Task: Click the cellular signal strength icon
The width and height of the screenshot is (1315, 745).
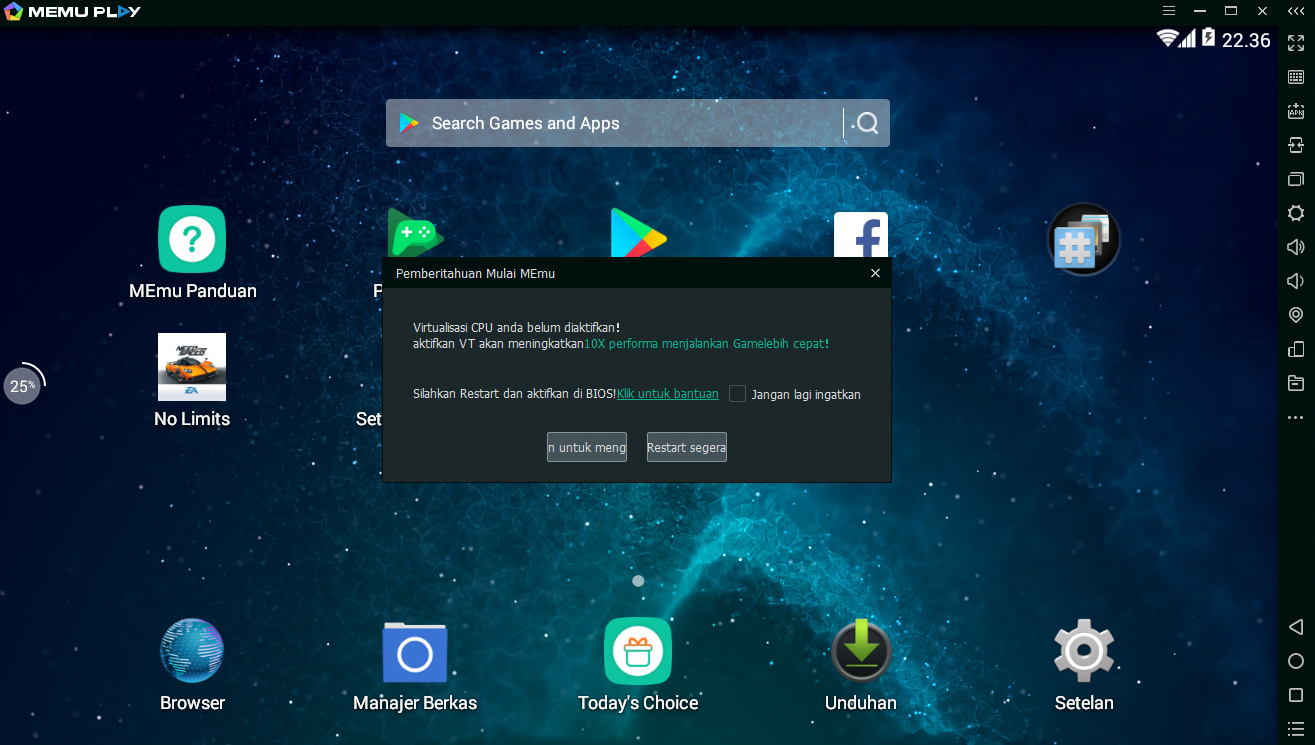Action: [1188, 39]
